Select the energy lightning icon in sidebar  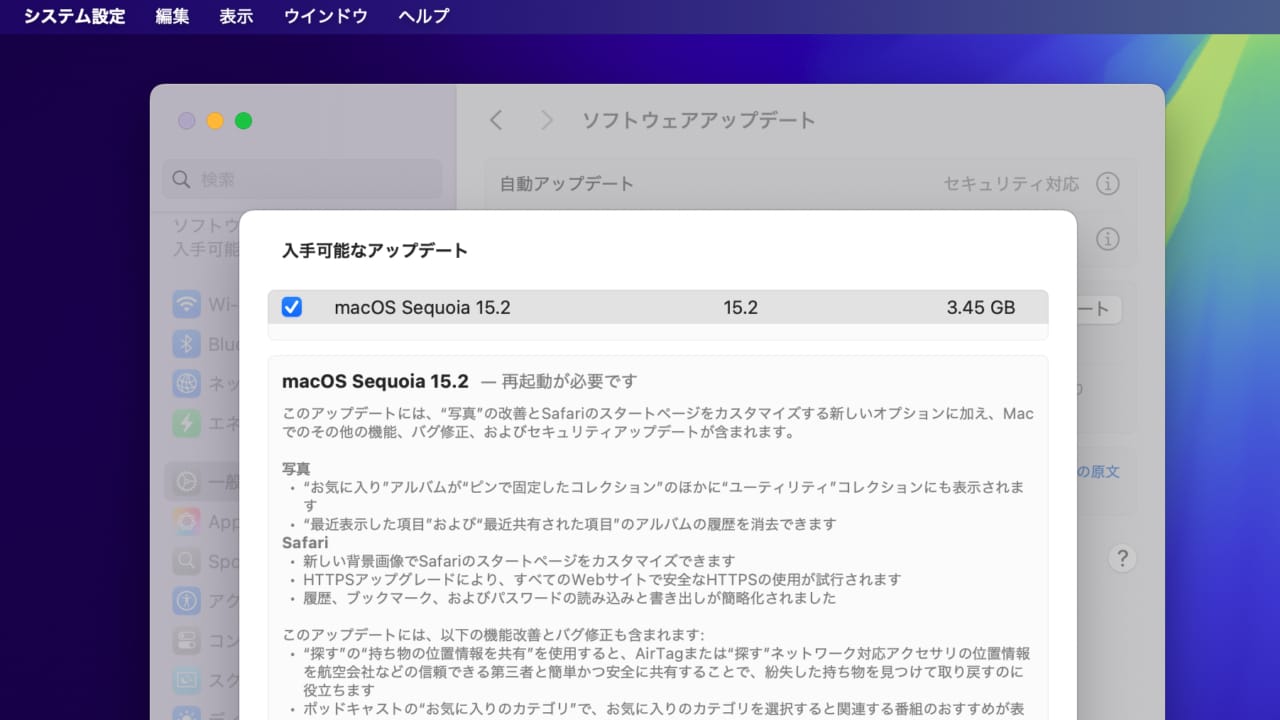186,423
